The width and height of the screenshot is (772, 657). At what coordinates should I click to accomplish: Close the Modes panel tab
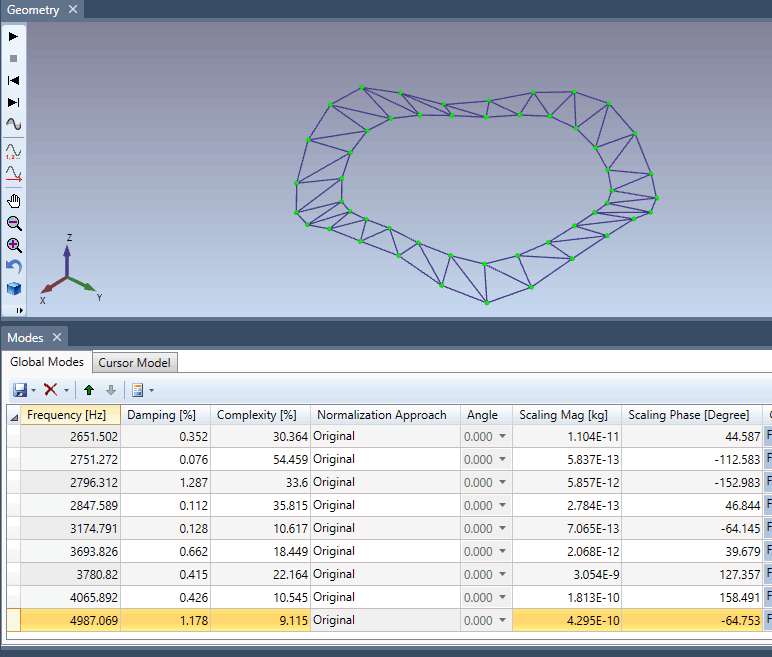57,338
